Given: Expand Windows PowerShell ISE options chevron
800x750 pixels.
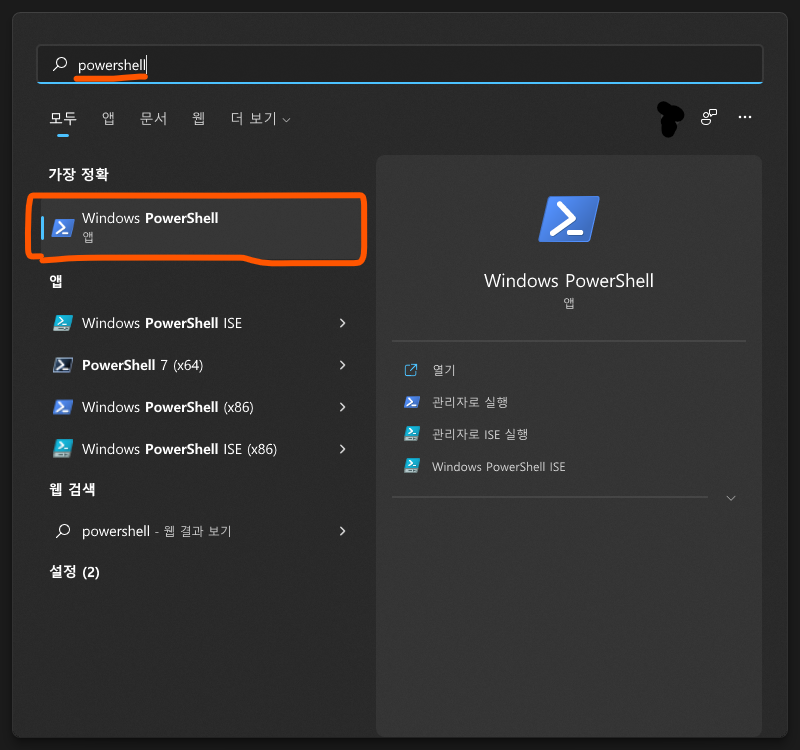Looking at the screenshot, I should tap(342, 323).
